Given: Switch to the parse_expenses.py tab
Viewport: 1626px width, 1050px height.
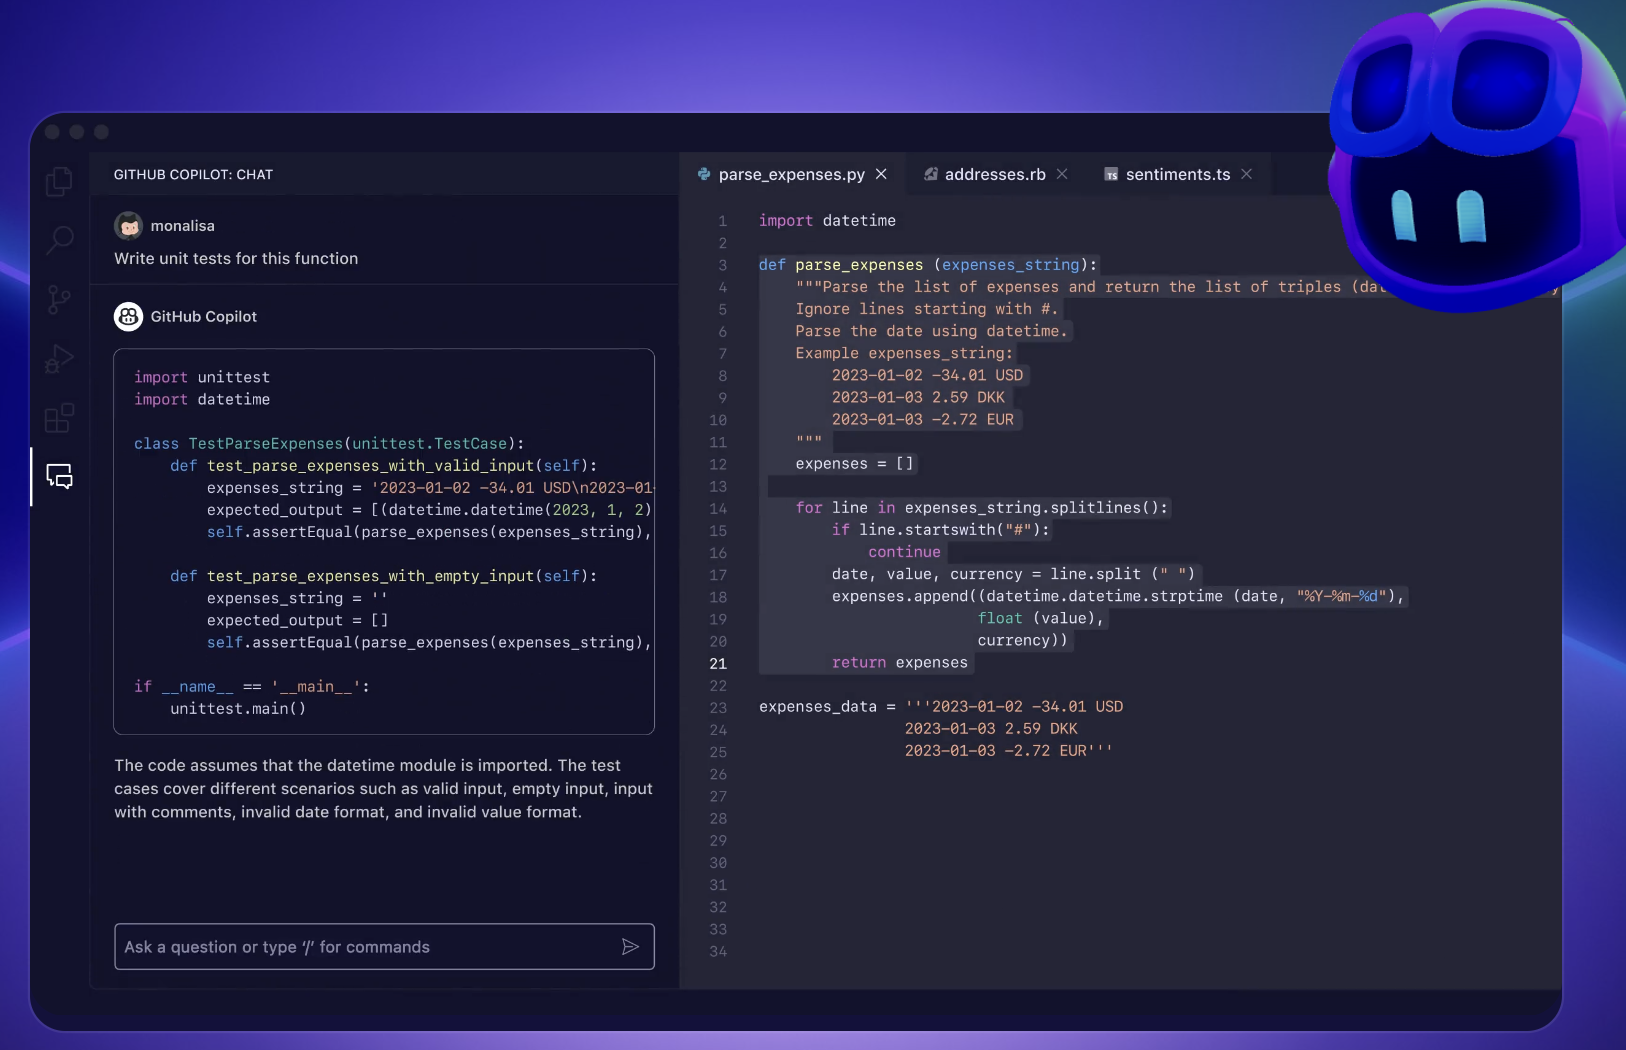Looking at the screenshot, I should 791,174.
